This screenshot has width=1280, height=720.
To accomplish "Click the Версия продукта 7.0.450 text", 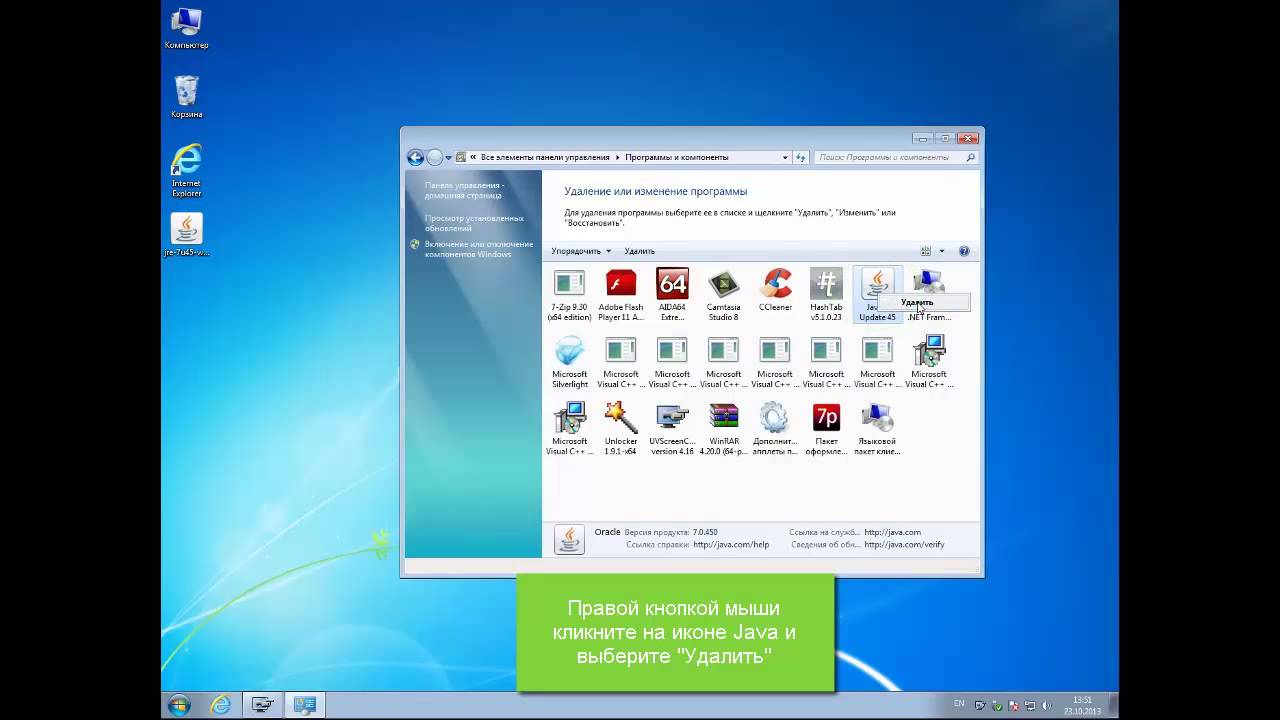I will pos(671,532).
